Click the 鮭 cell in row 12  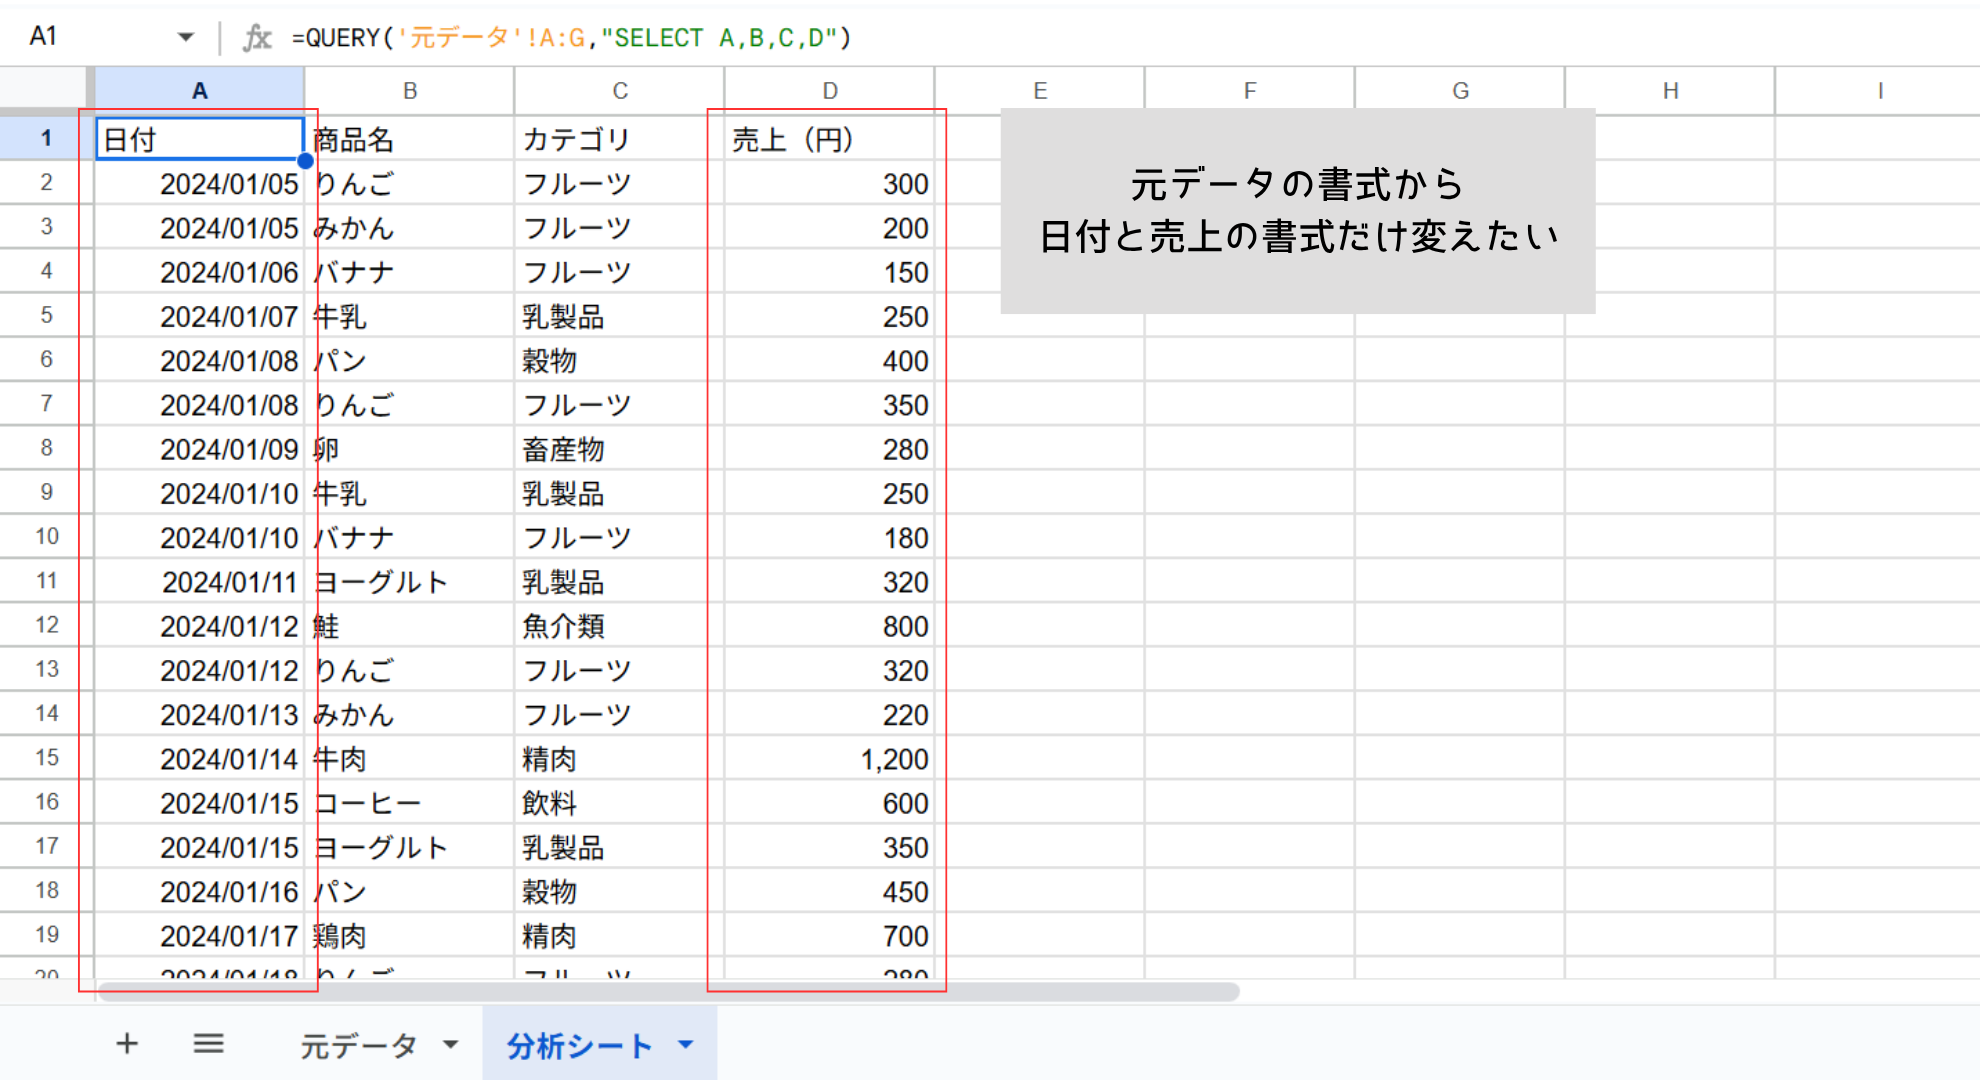tap(410, 625)
